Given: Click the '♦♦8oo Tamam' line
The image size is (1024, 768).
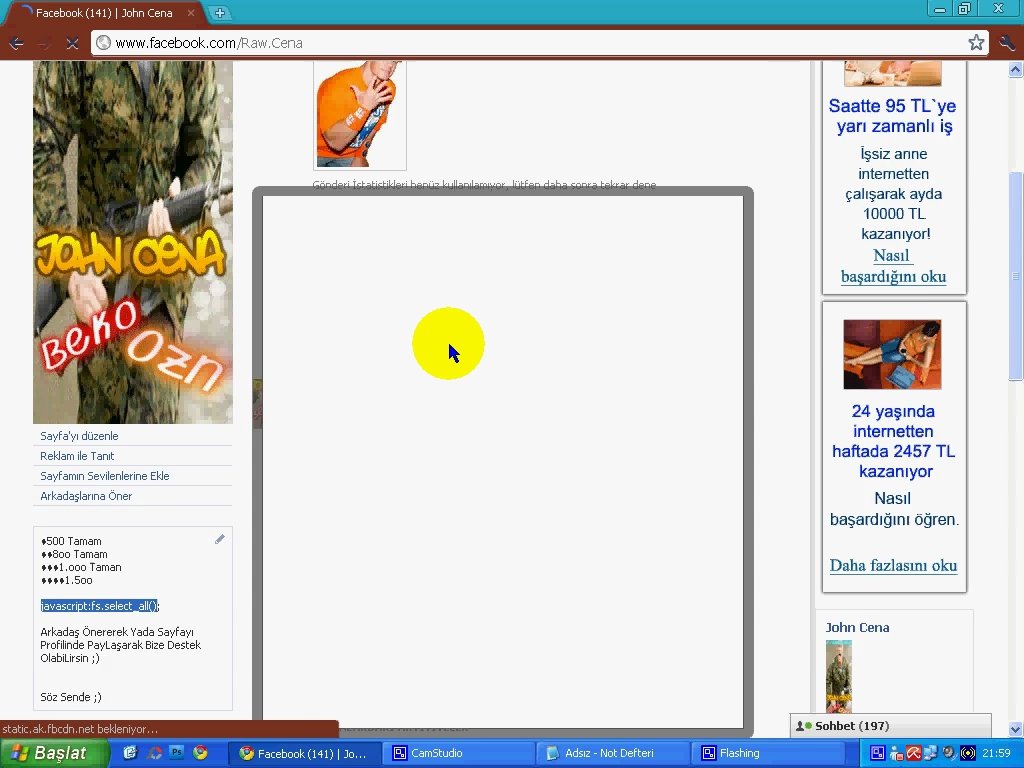Looking at the screenshot, I should tap(74, 554).
